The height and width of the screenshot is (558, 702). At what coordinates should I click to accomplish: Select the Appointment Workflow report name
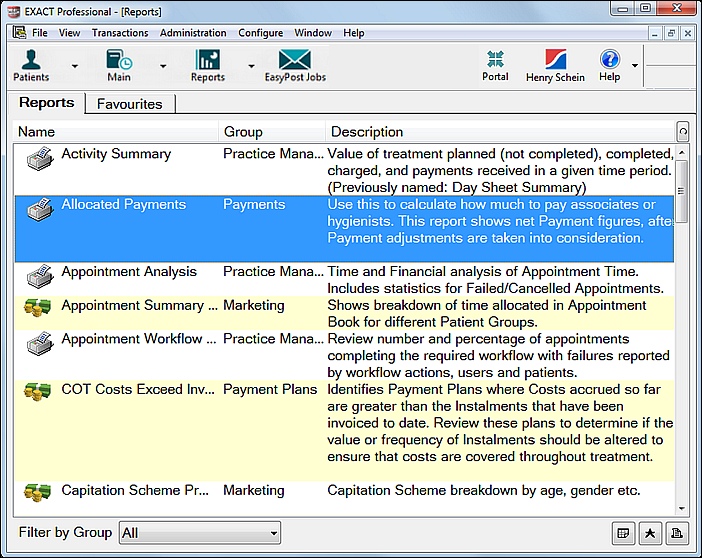point(139,339)
